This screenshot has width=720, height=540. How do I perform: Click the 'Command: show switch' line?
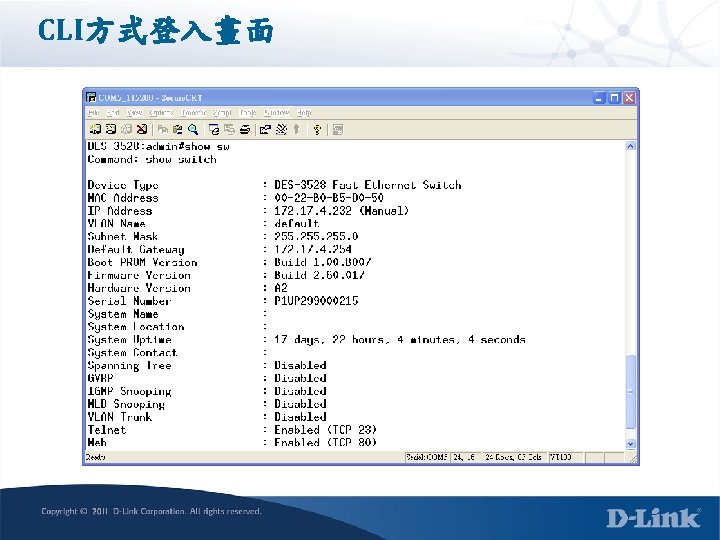pos(152,159)
